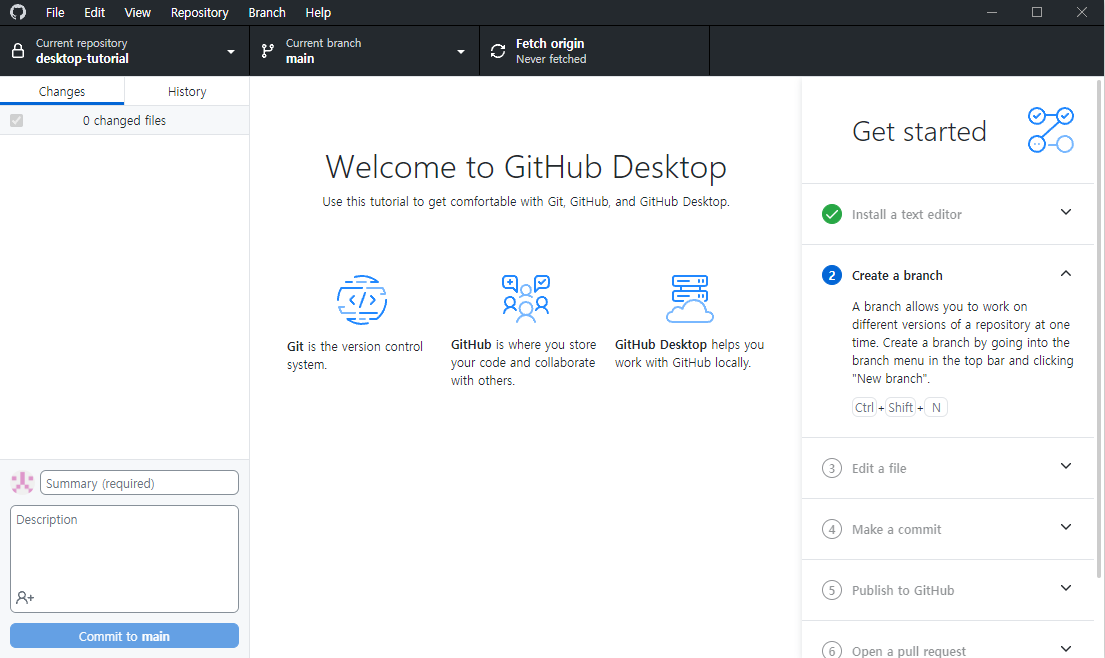Screen dimensions: 1105x658
Task: Click the 'Install a text editor' step title
Action: (906, 214)
